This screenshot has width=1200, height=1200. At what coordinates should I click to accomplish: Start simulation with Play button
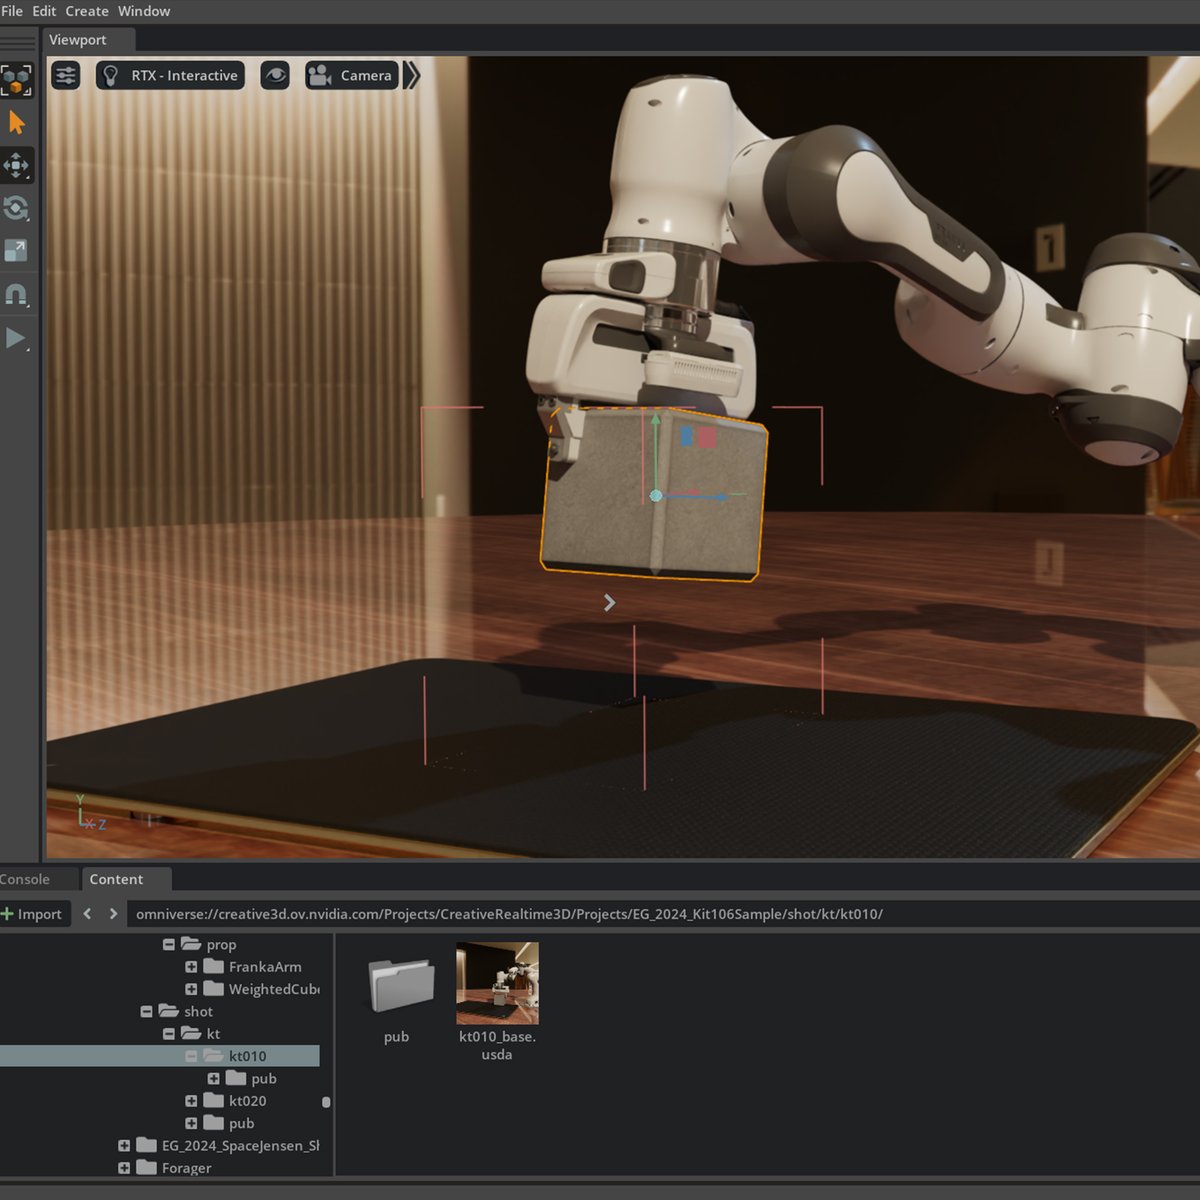pyautogui.click(x=16, y=338)
